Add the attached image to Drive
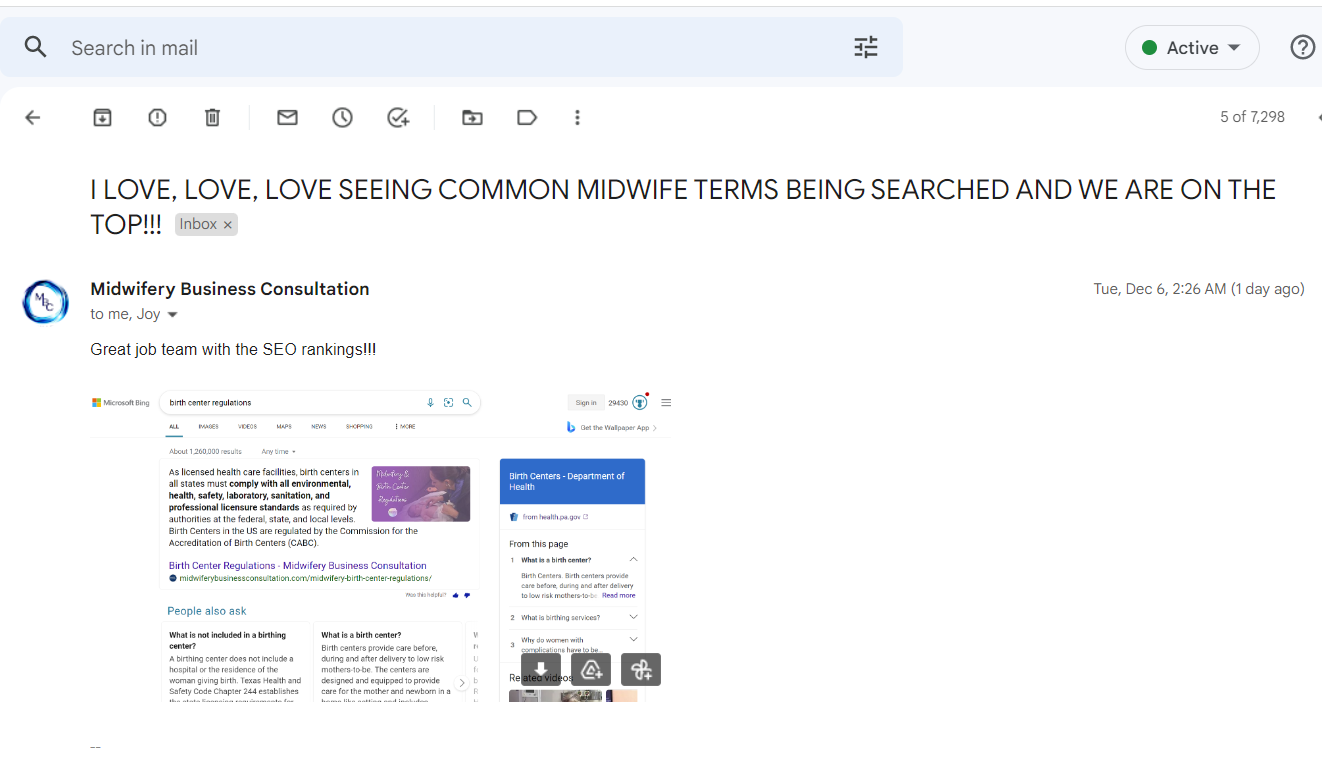This screenshot has width=1322, height=767. [x=591, y=670]
